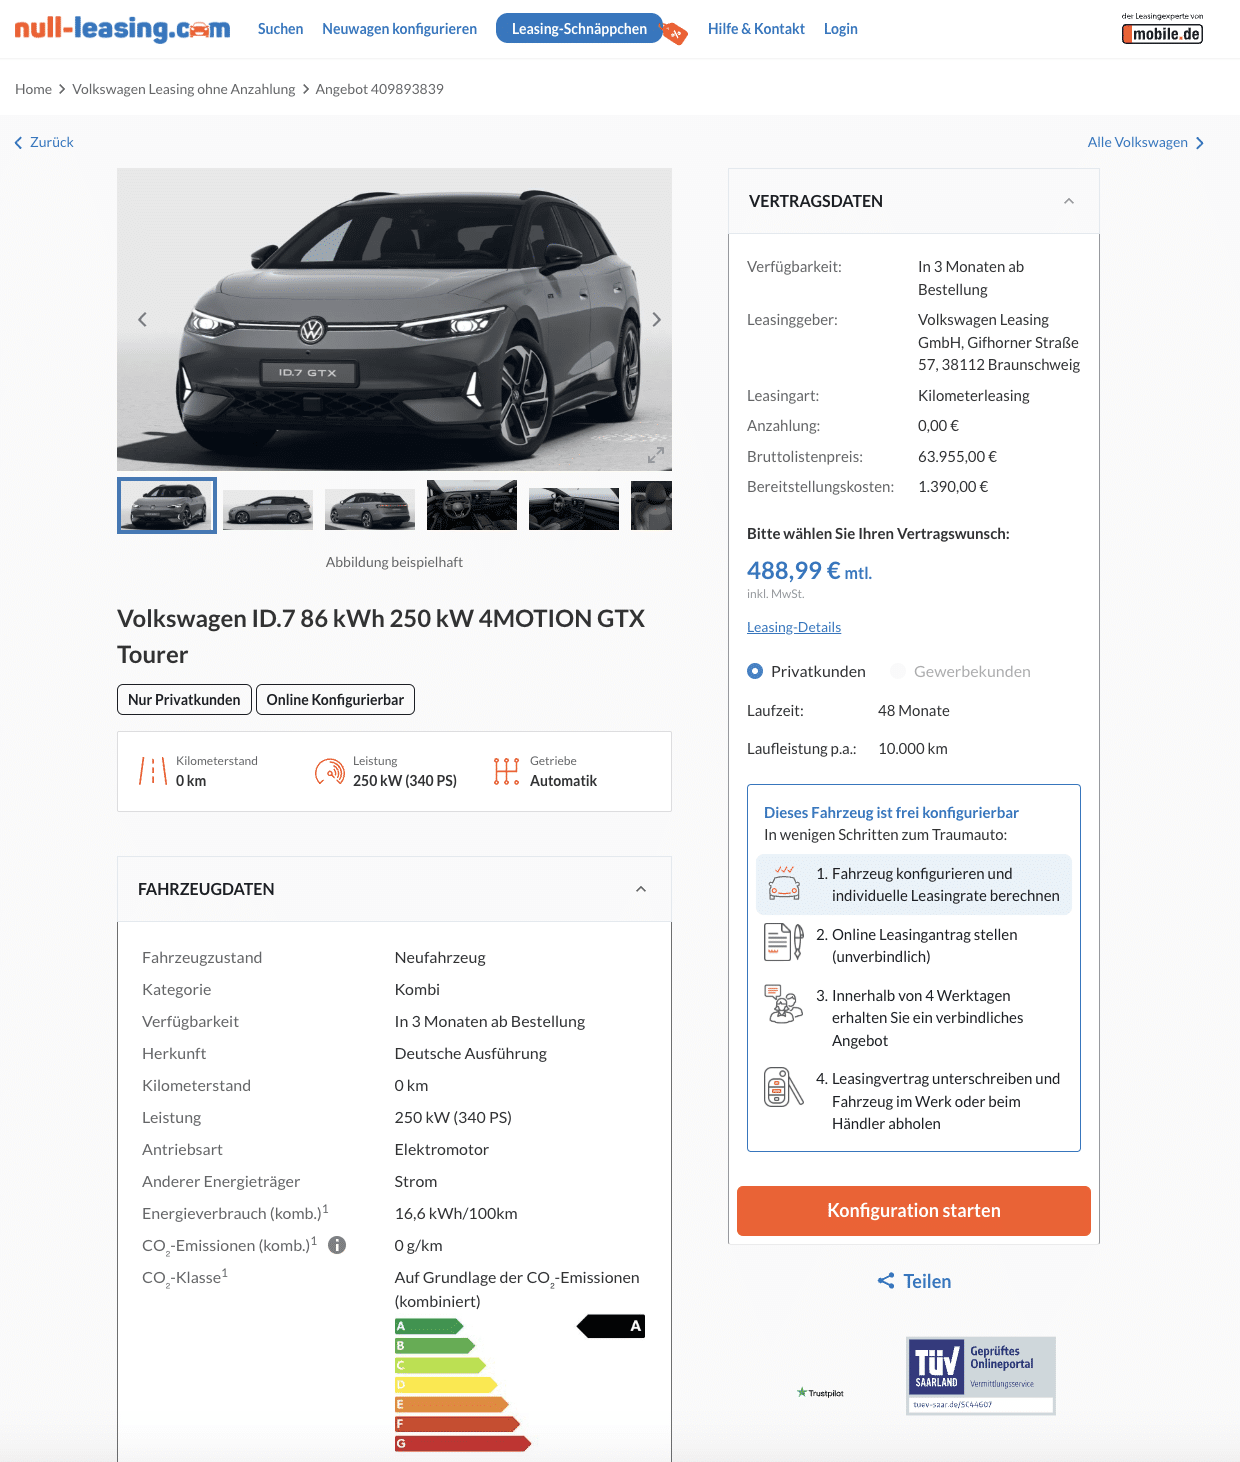Screen dimensions: 1240x1462
Task: Open the Laufleistung 10.000 km selector
Action: coord(913,748)
